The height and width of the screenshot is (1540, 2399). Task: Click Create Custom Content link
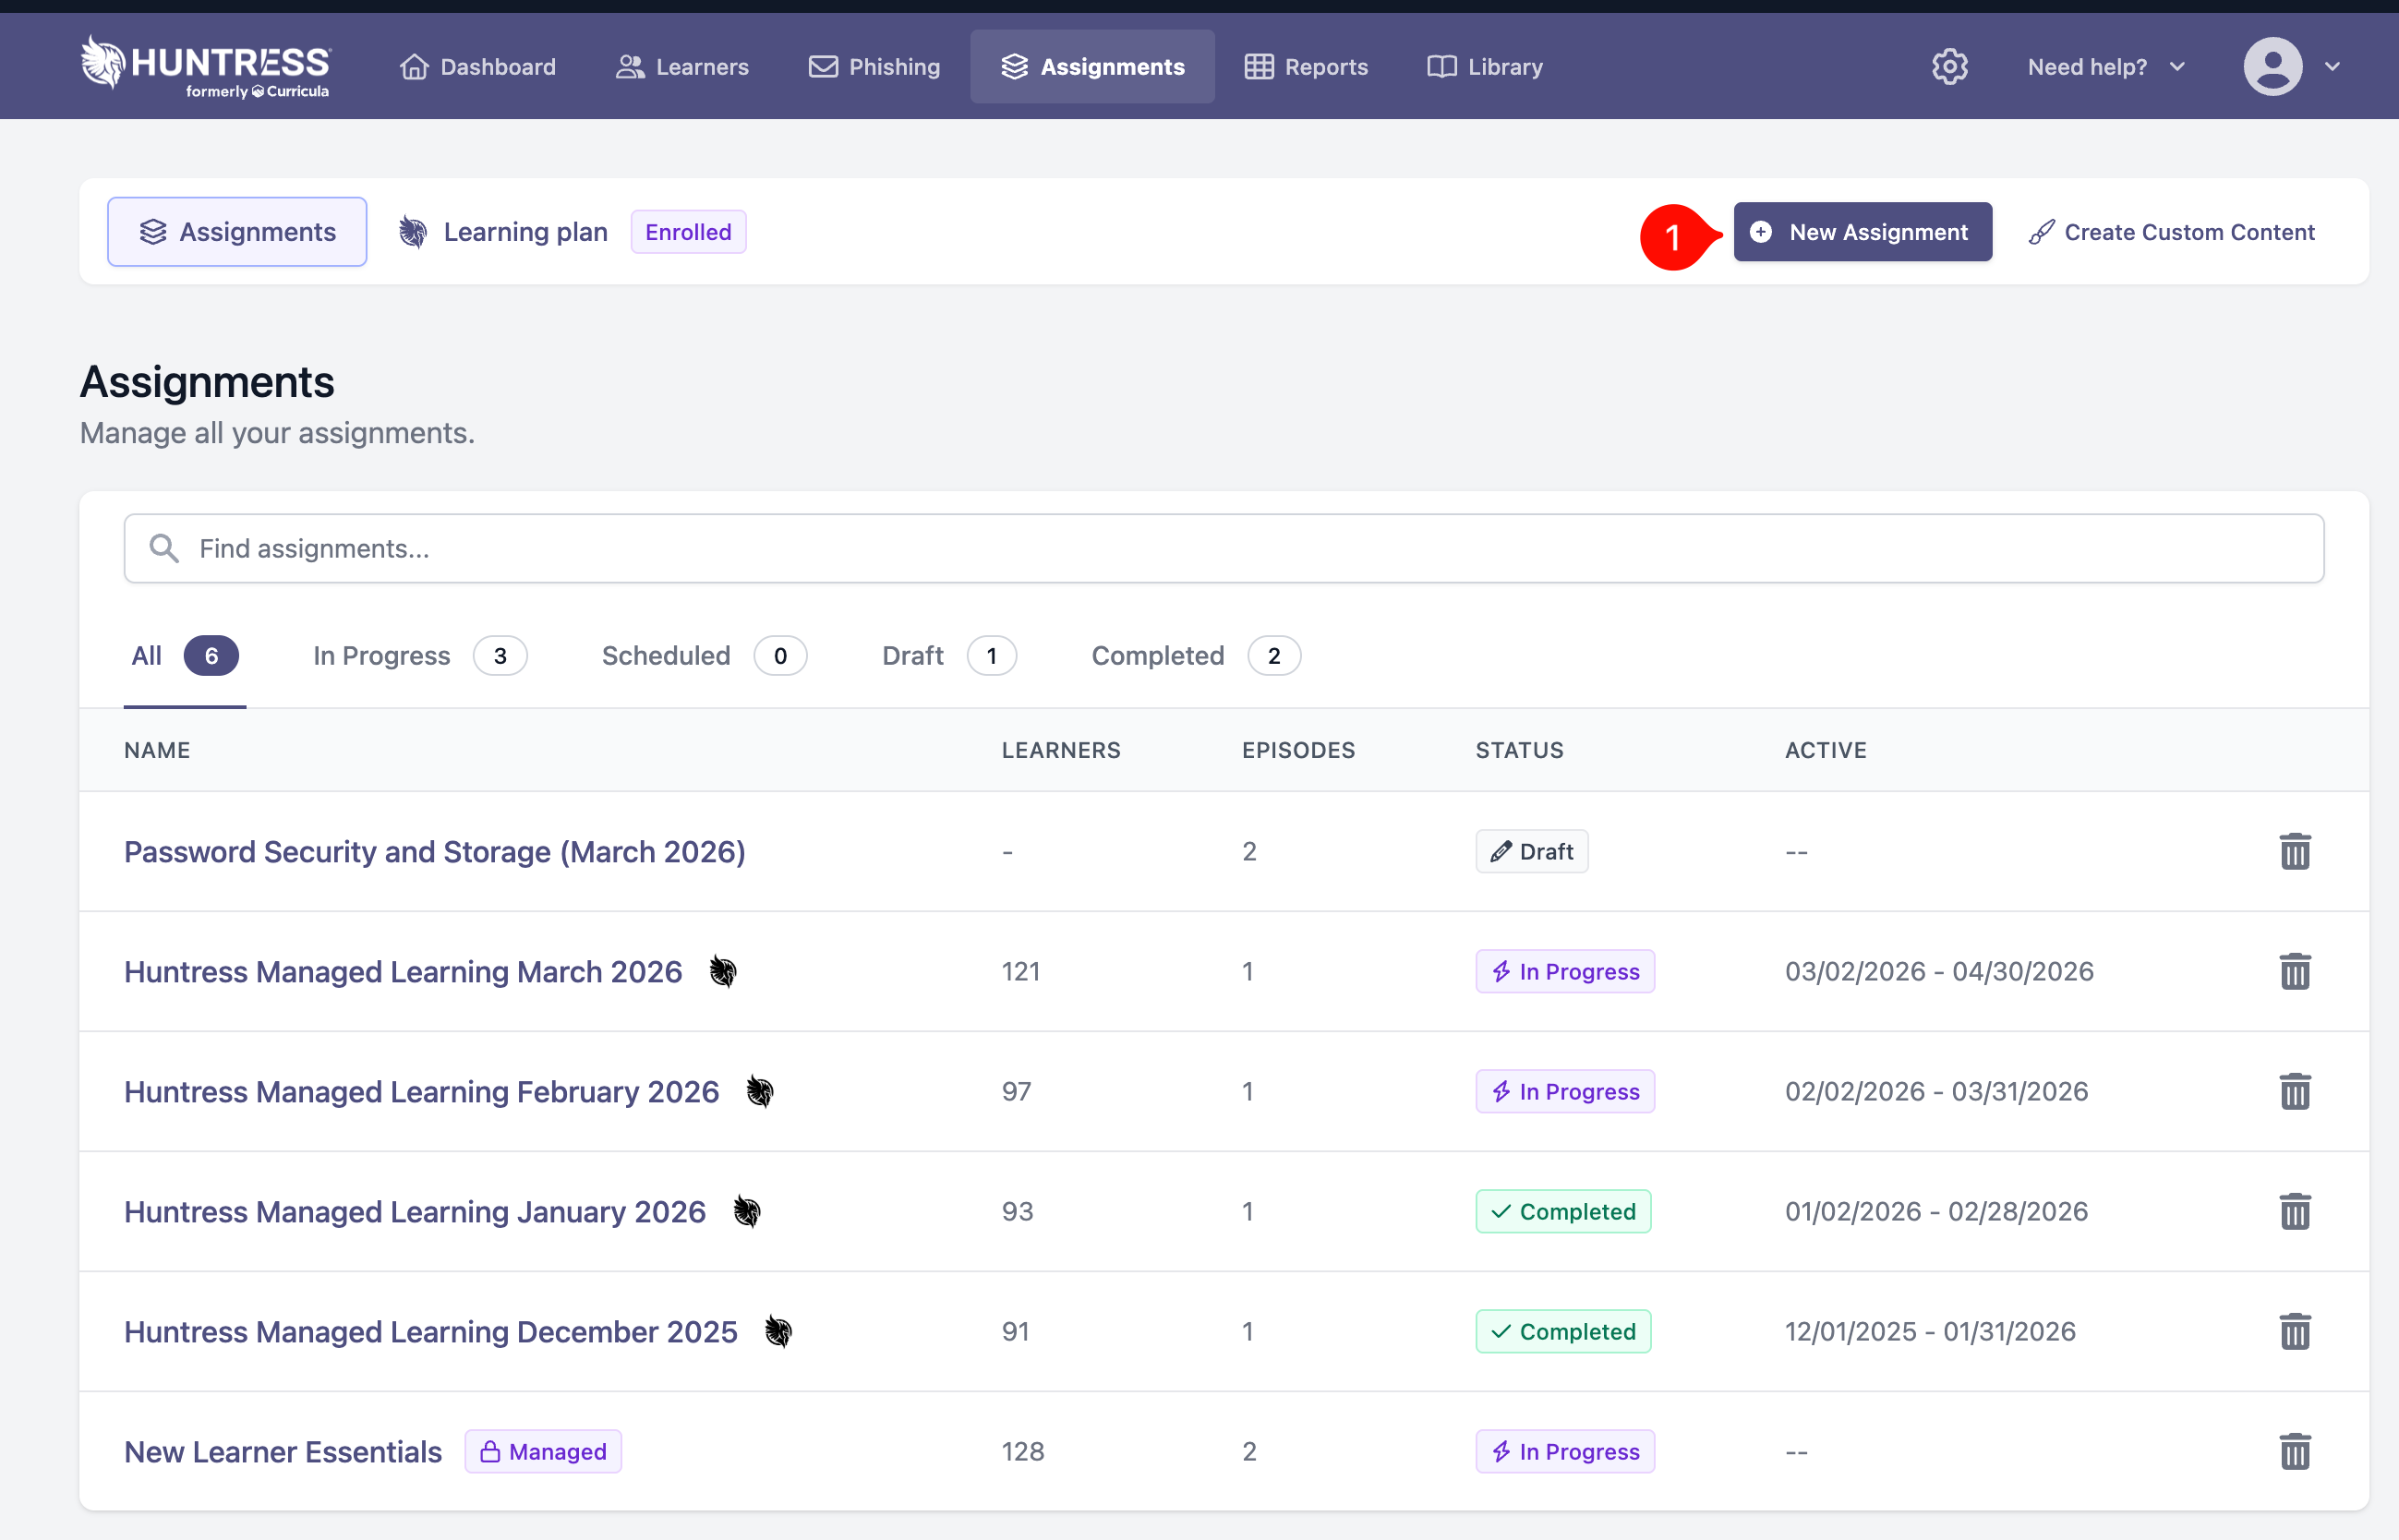[x=2172, y=232]
